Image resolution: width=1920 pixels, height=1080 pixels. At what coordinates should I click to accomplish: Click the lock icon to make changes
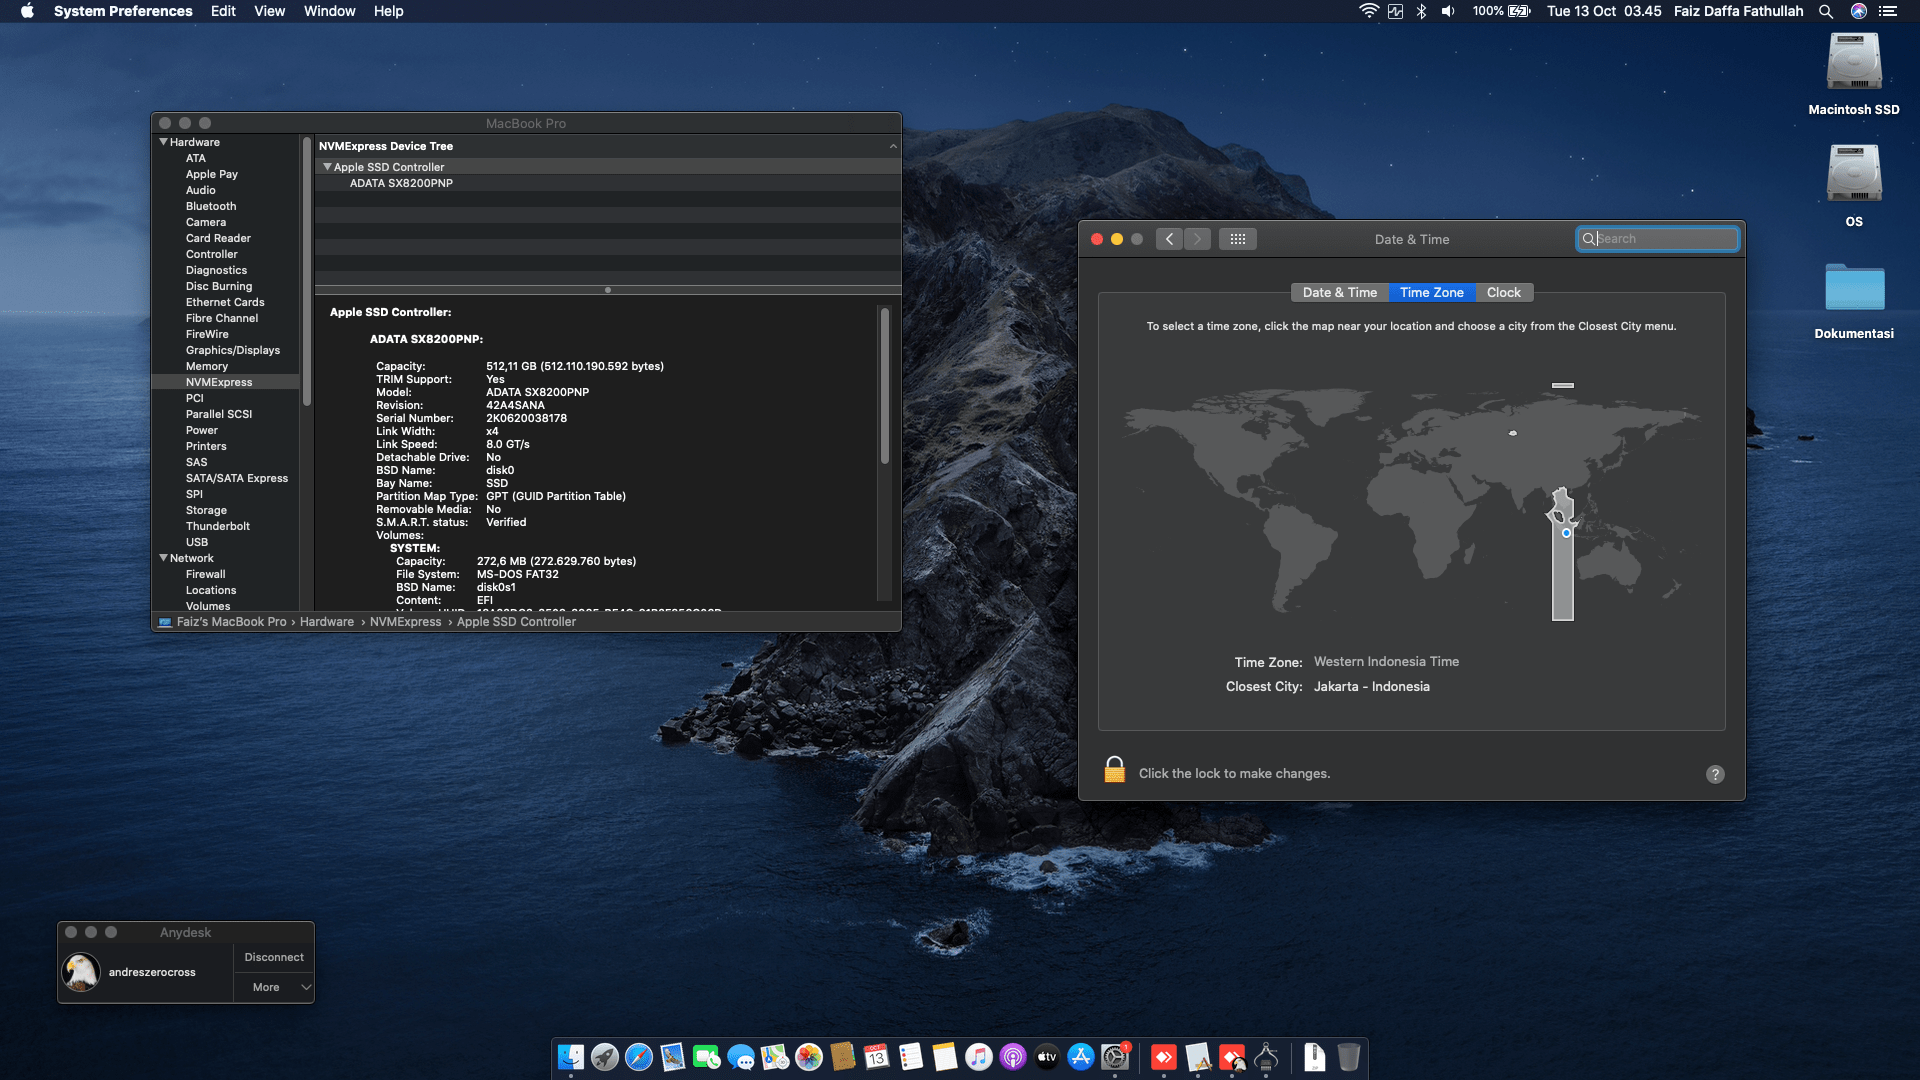[1114, 770]
